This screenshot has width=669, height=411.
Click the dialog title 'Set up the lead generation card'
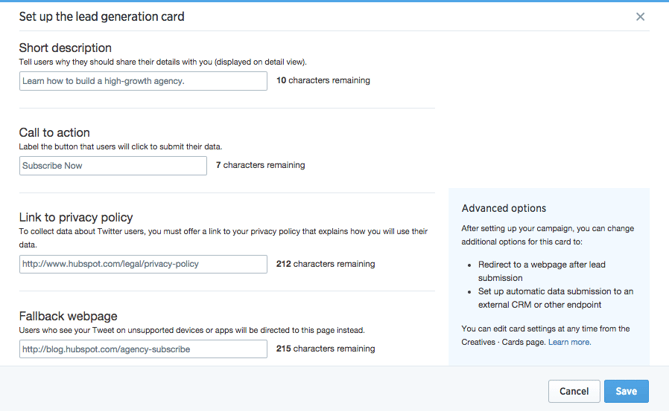click(x=102, y=17)
